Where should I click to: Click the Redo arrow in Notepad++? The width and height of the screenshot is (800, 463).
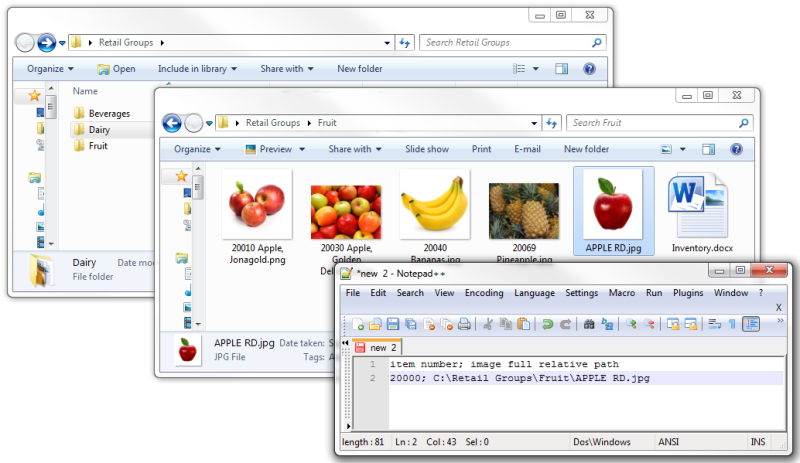point(565,324)
